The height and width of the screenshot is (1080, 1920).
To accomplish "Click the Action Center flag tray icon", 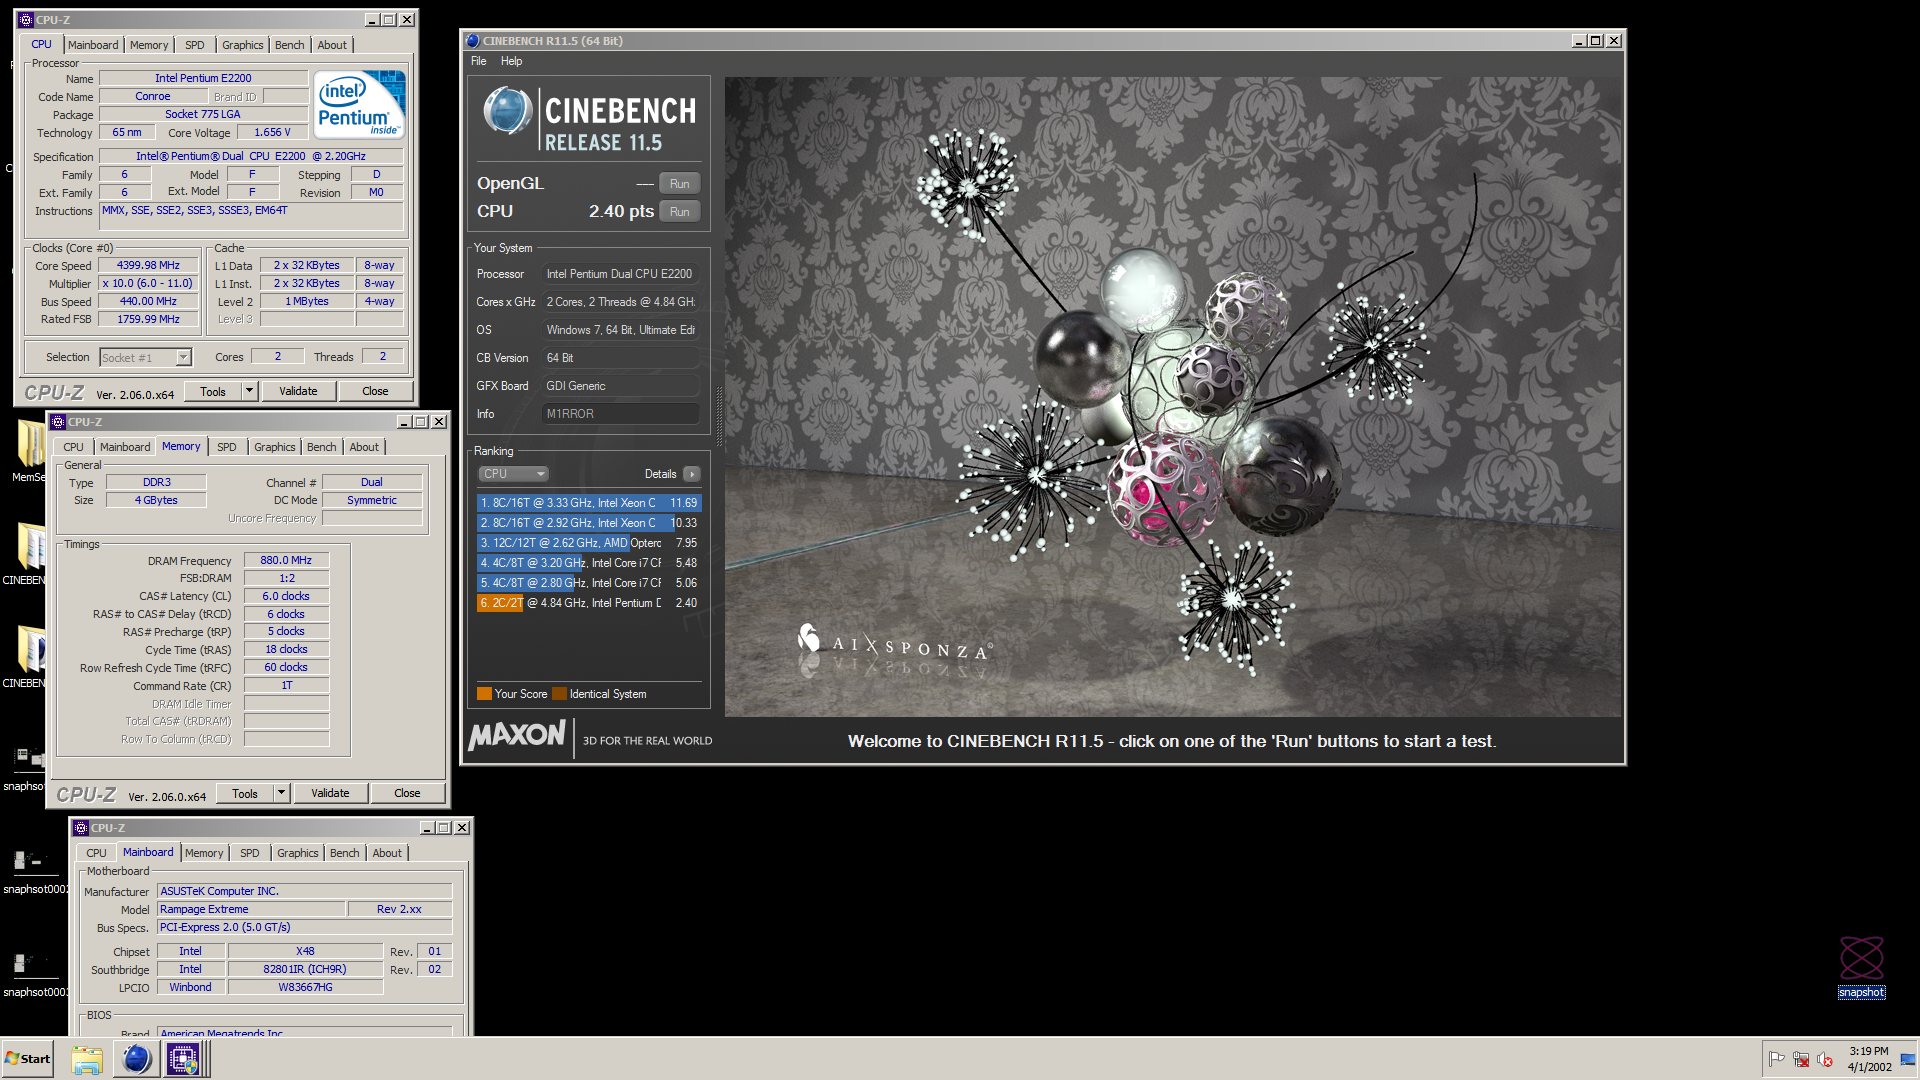I will coord(1777,1059).
